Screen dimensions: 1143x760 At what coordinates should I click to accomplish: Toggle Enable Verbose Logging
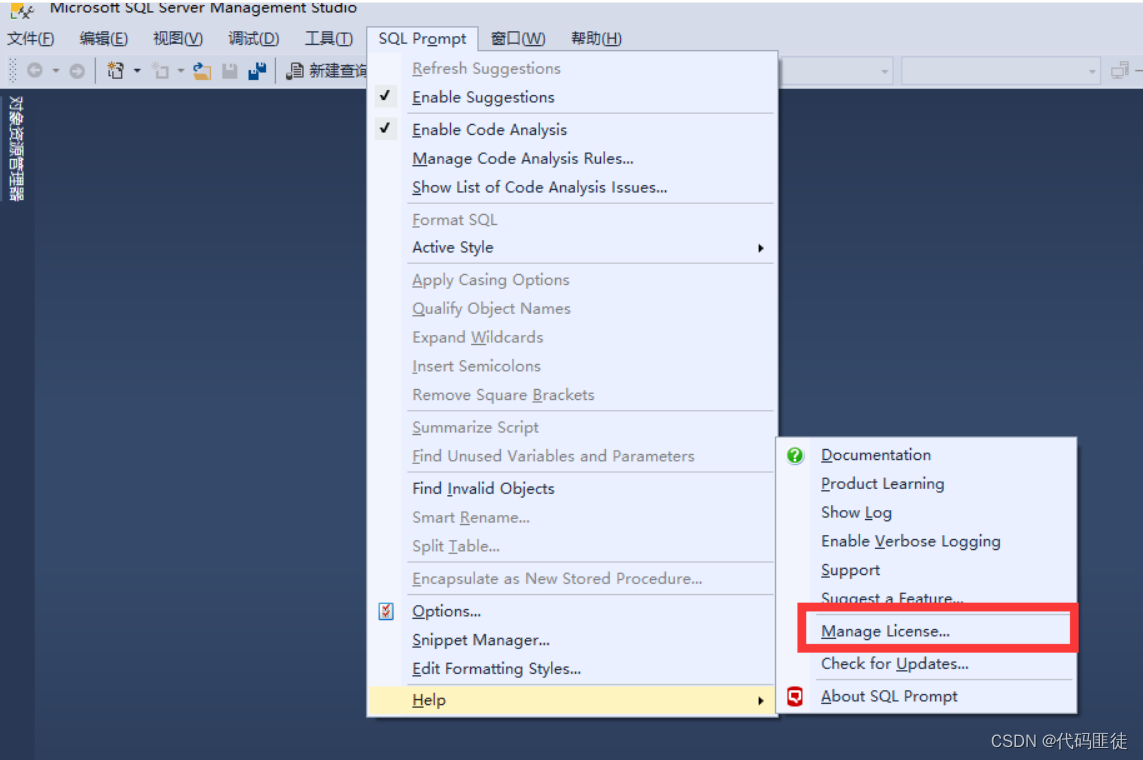[910, 541]
